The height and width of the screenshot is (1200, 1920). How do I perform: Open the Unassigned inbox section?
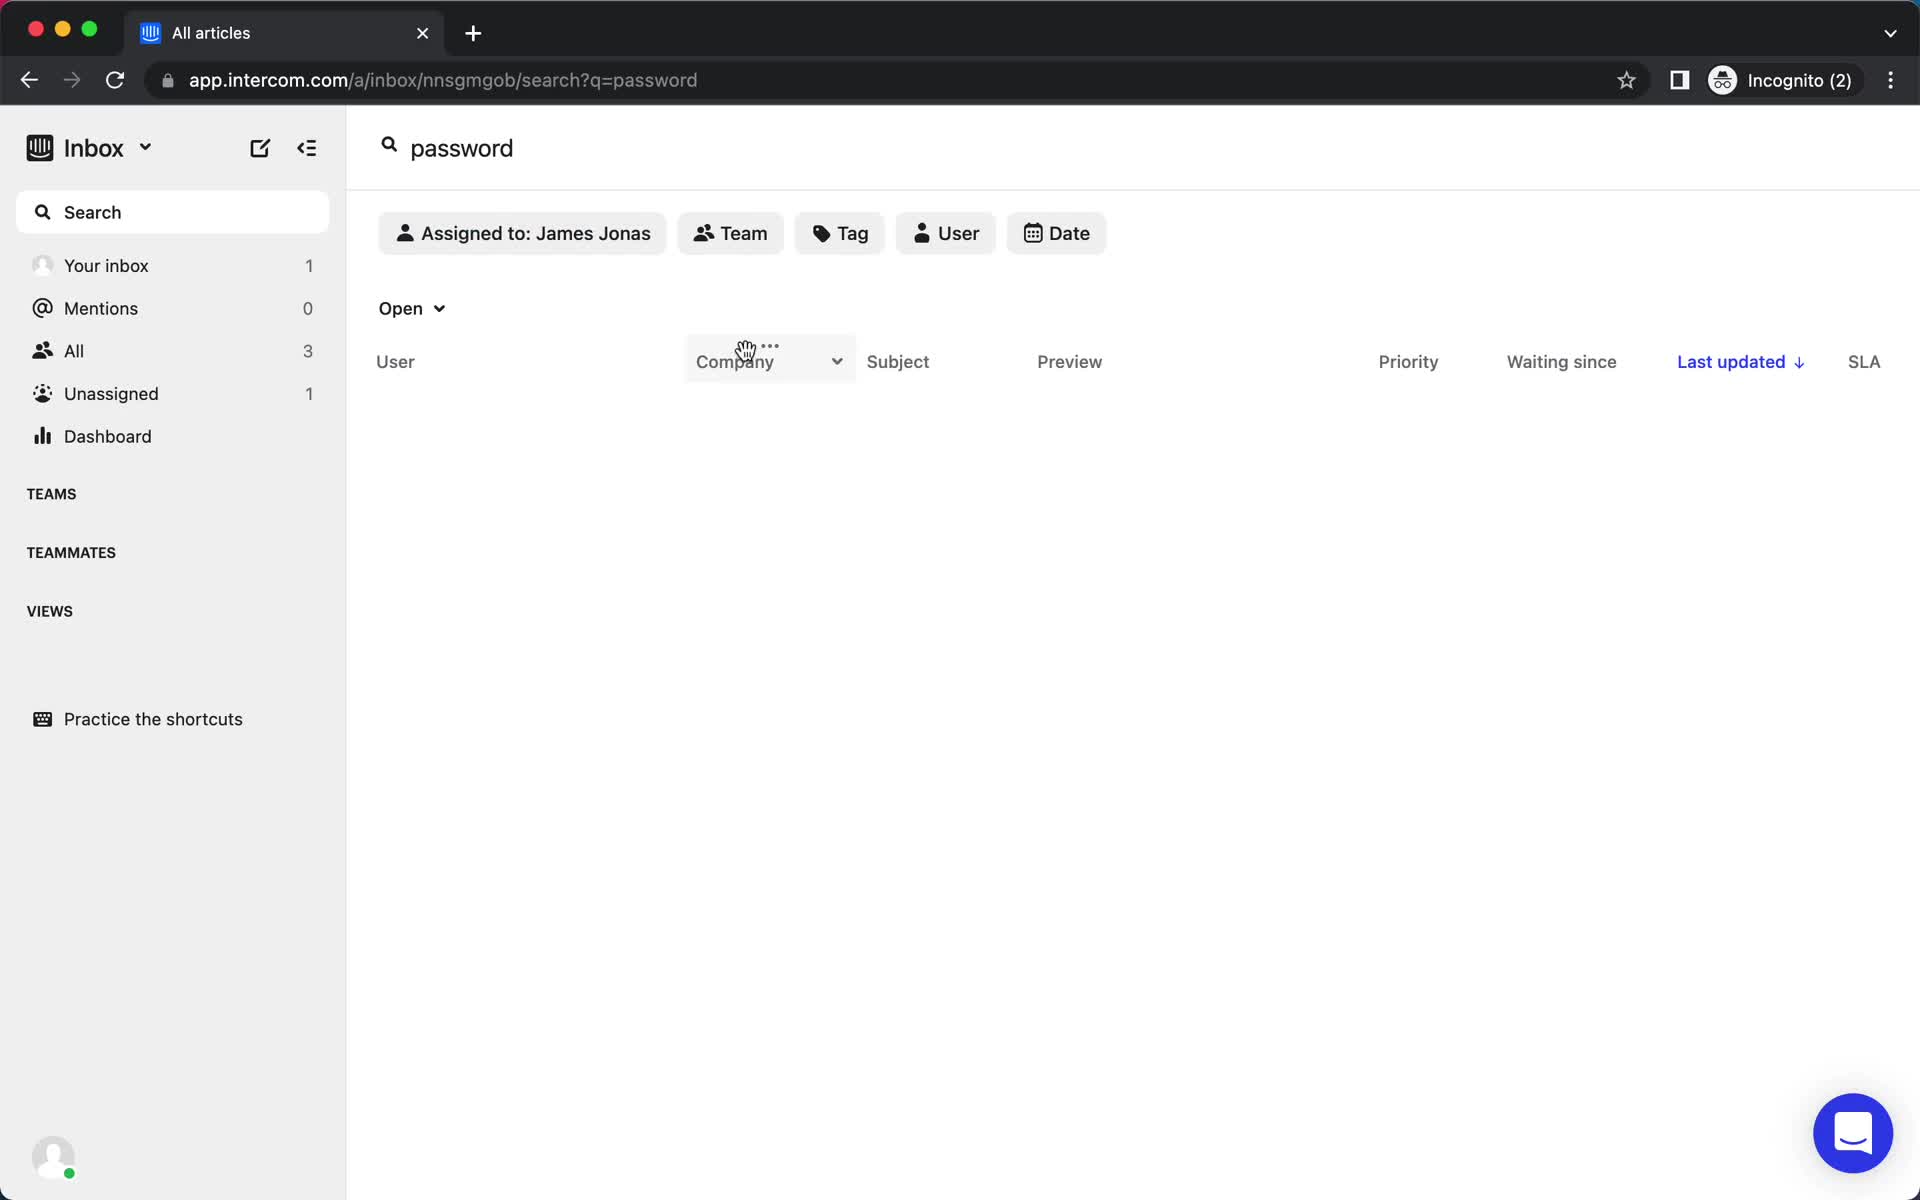point(112,393)
